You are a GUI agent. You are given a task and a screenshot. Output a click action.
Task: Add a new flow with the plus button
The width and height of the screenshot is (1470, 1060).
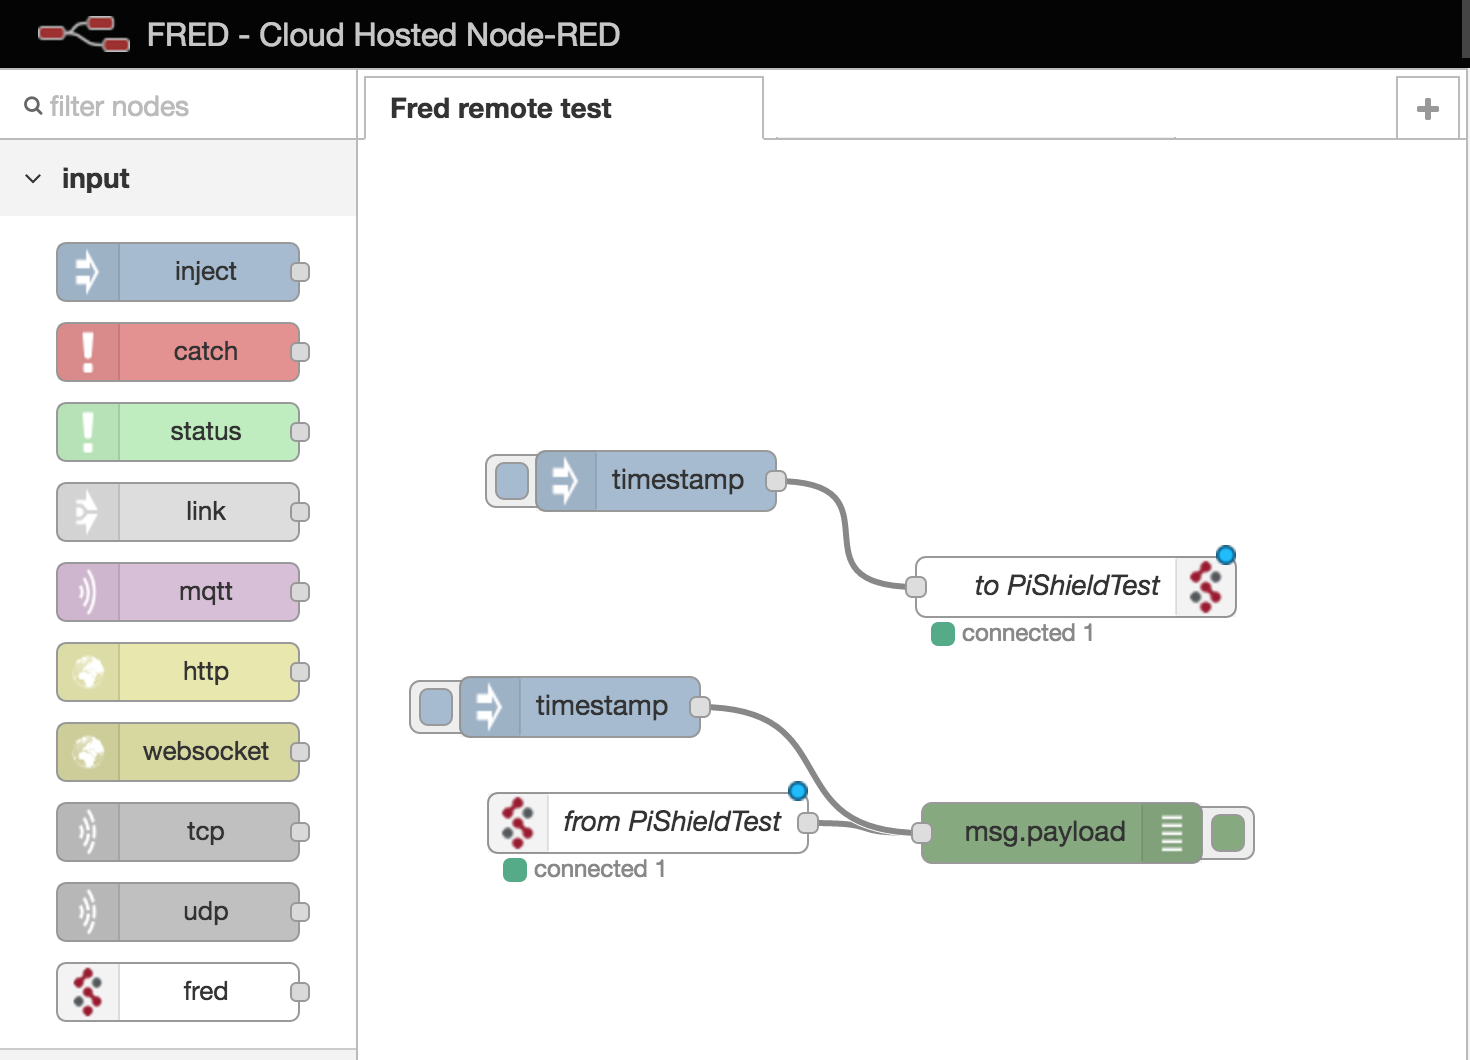tap(1427, 108)
